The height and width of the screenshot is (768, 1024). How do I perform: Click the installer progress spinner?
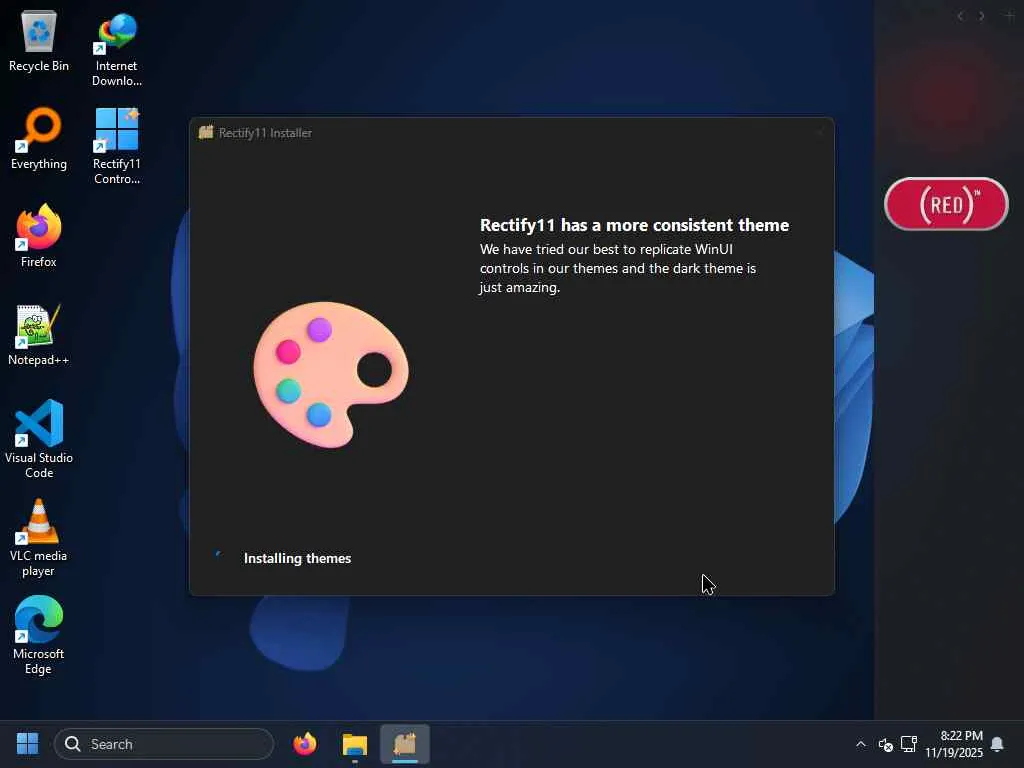[x=218, y=555]
